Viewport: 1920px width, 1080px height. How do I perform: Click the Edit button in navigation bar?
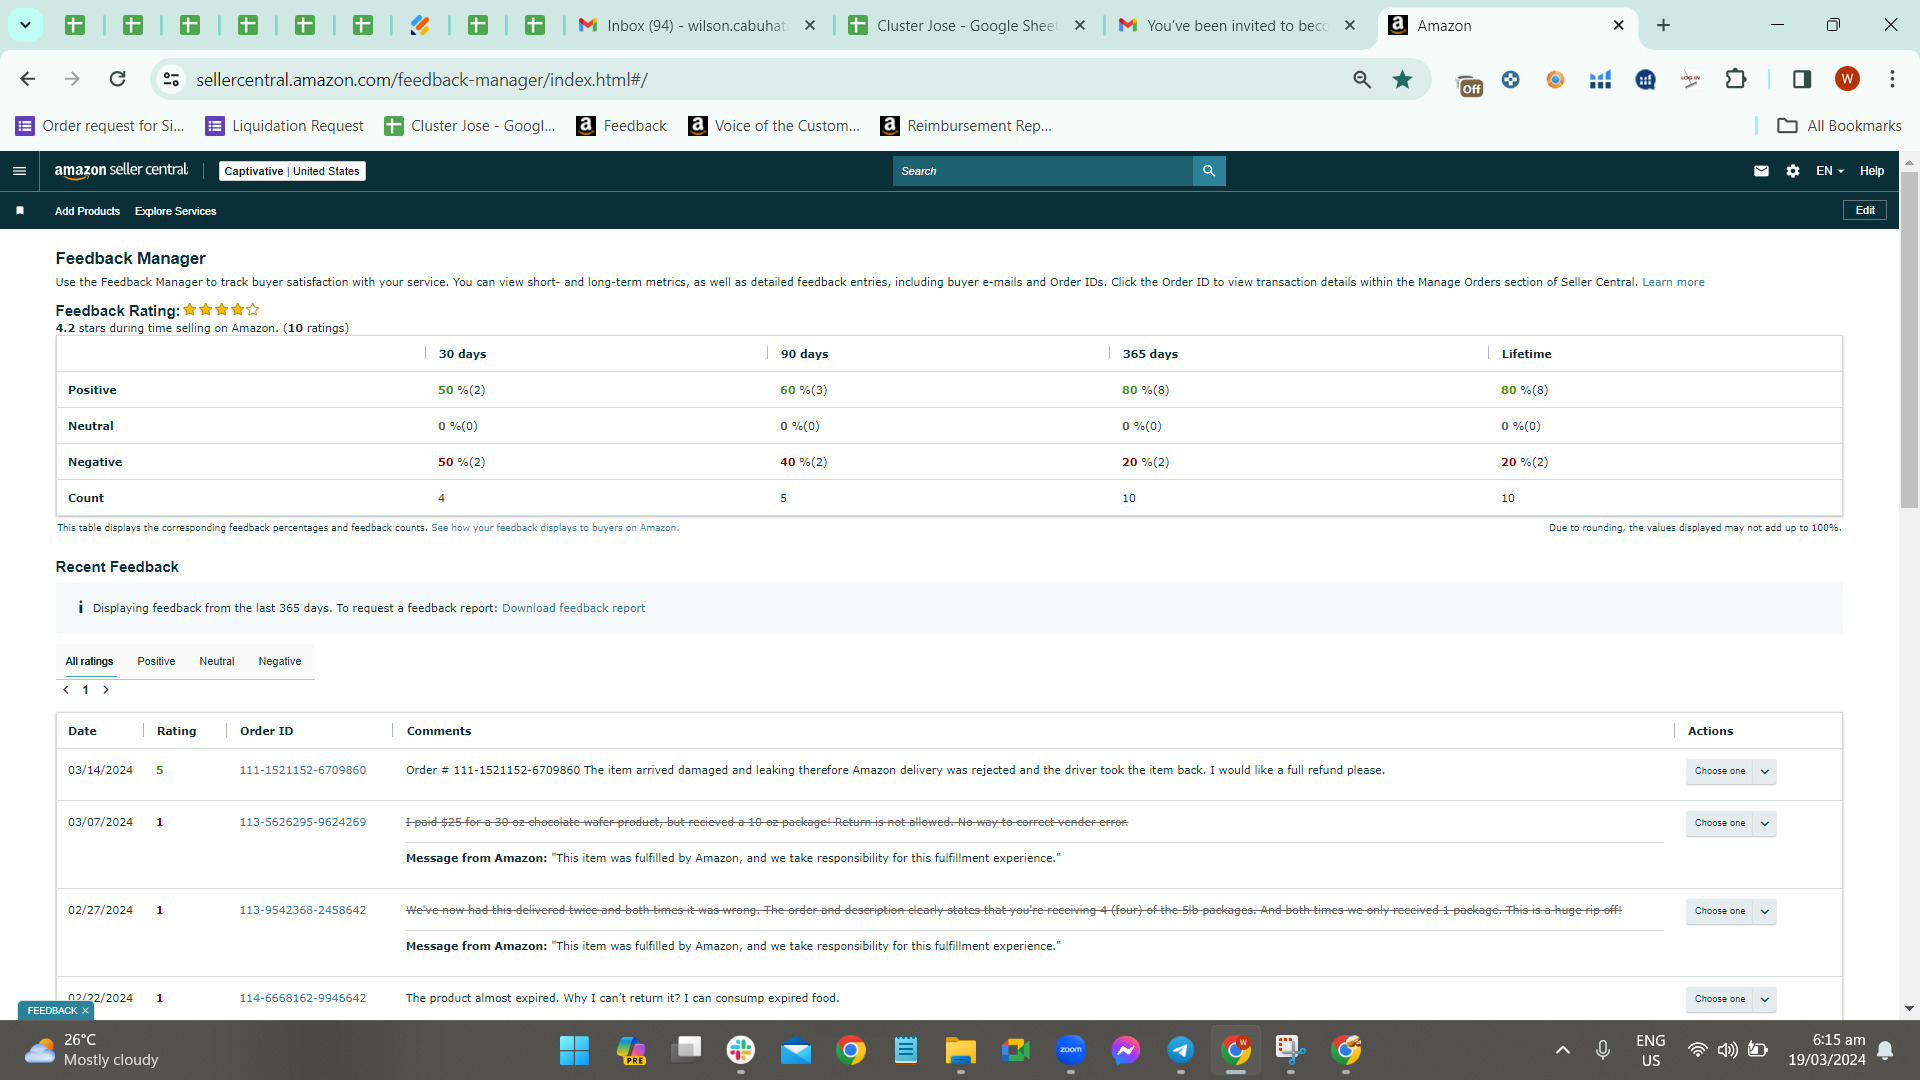[x=1865, y=210]
